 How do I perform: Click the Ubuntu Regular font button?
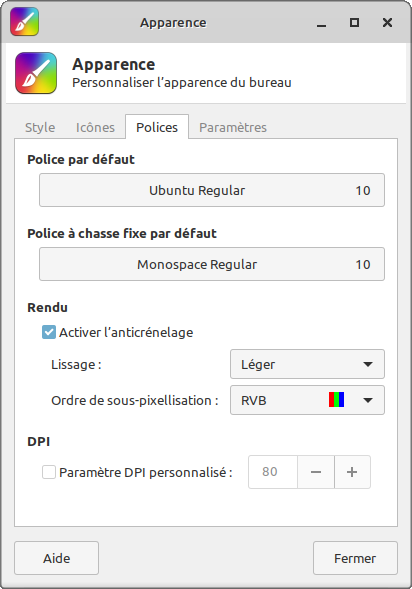click(x=212, y=190)
